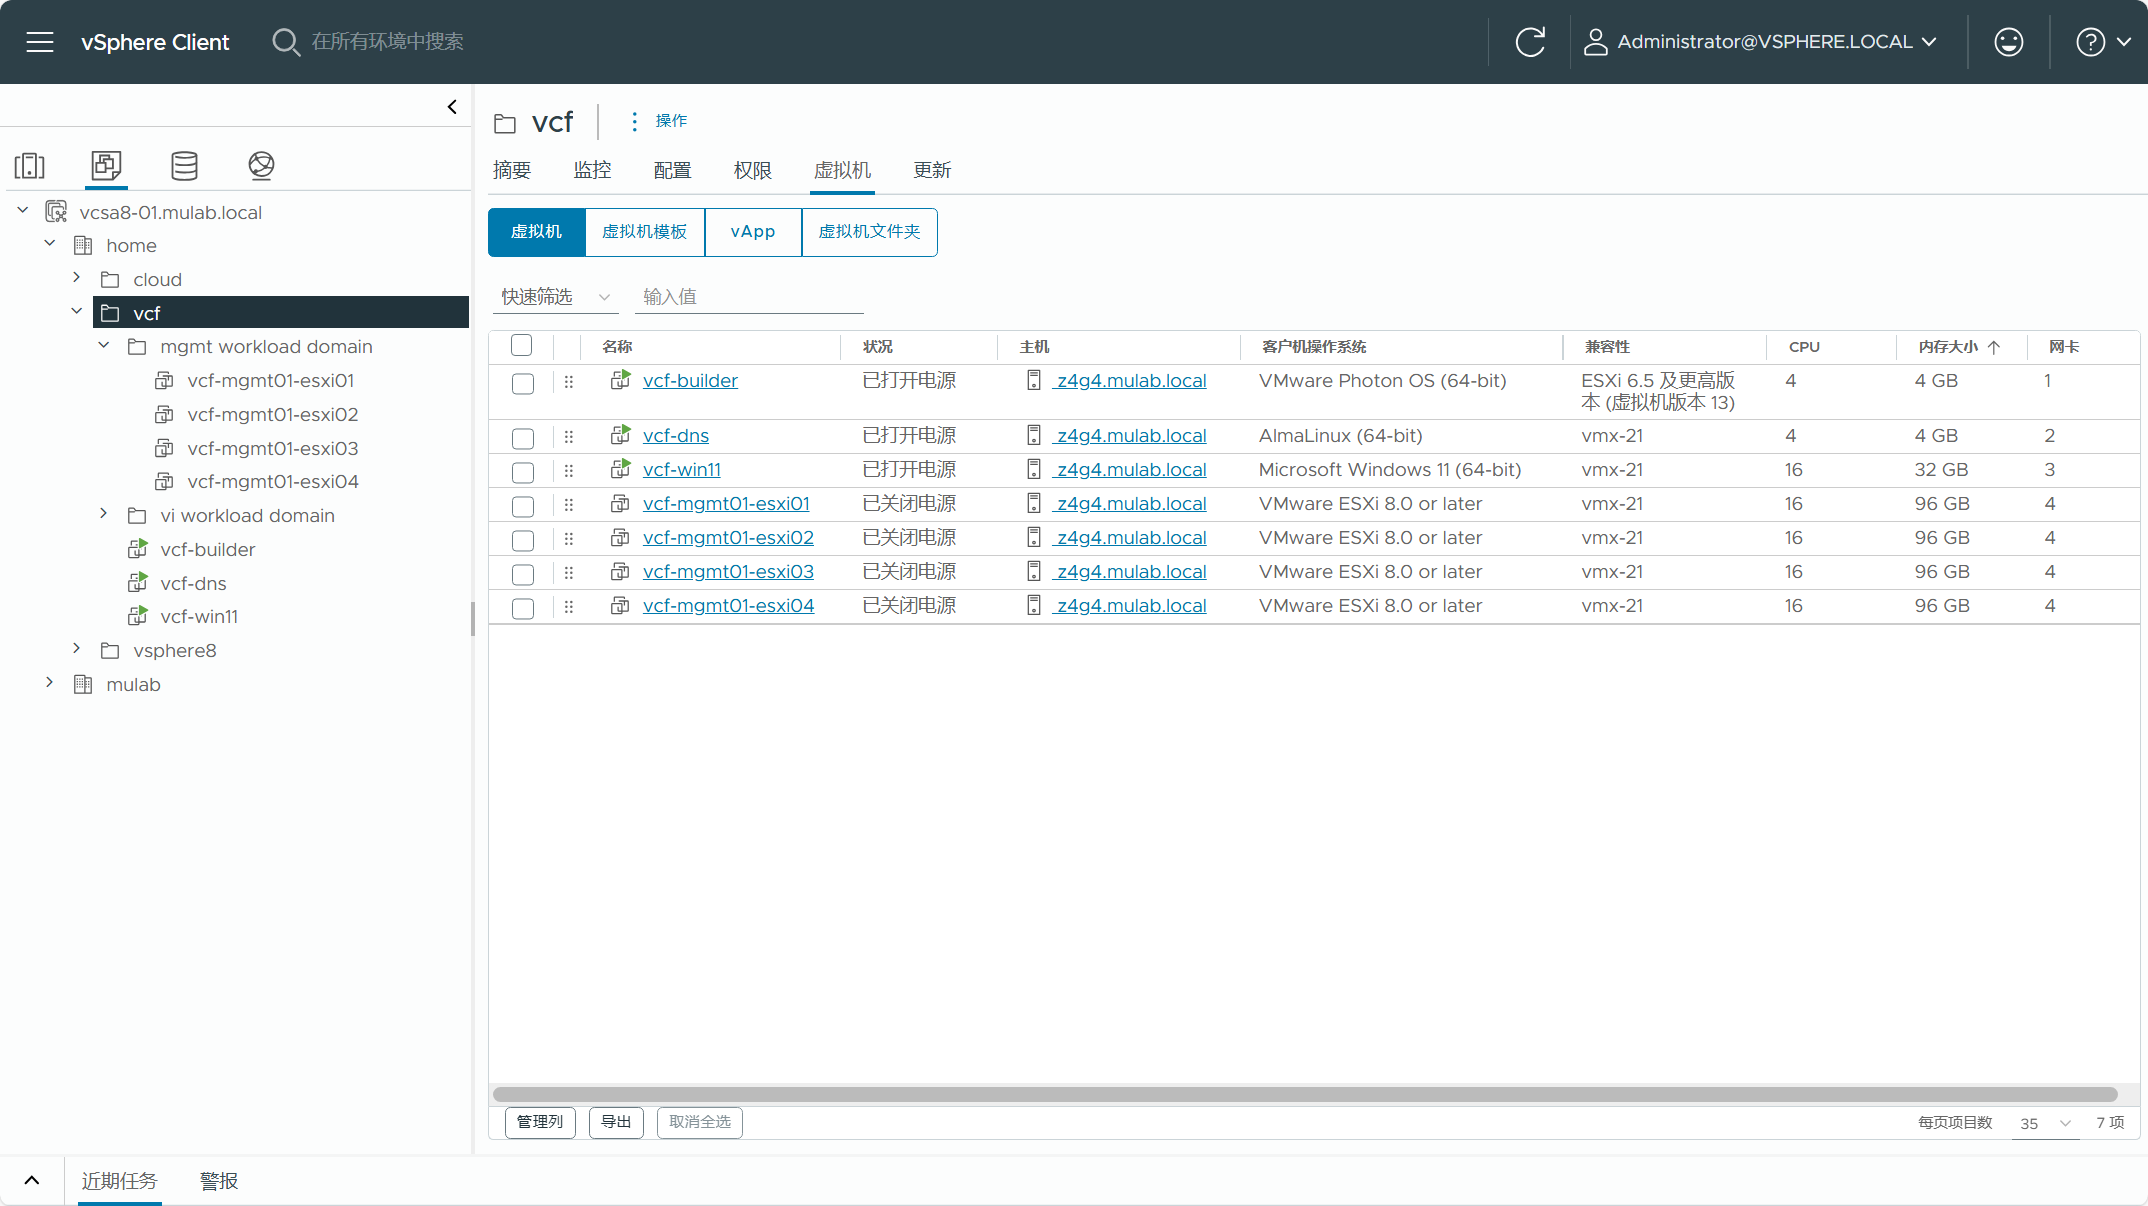Viewport: 2148px width, 1206px height.
Task: Open the help question mark menu
Action: 2090,42
